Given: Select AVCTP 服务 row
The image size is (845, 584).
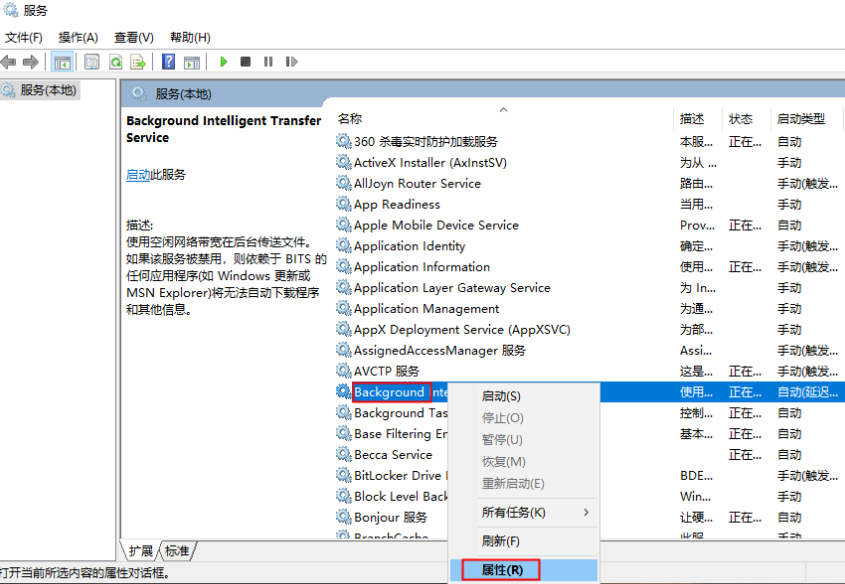Looking at the screenshot, I should click(x=386, y=371).
